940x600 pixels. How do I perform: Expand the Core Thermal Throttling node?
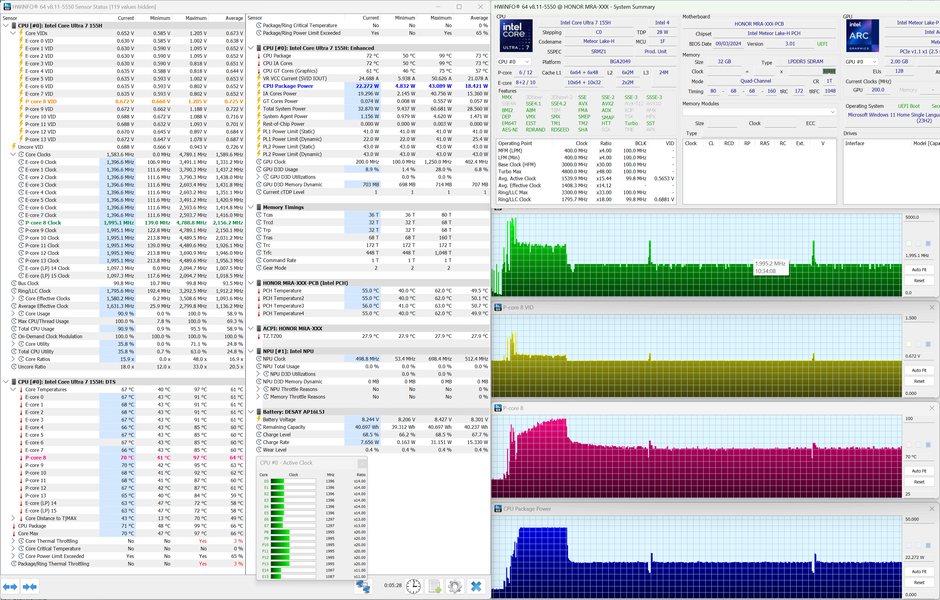pos(13,541)
